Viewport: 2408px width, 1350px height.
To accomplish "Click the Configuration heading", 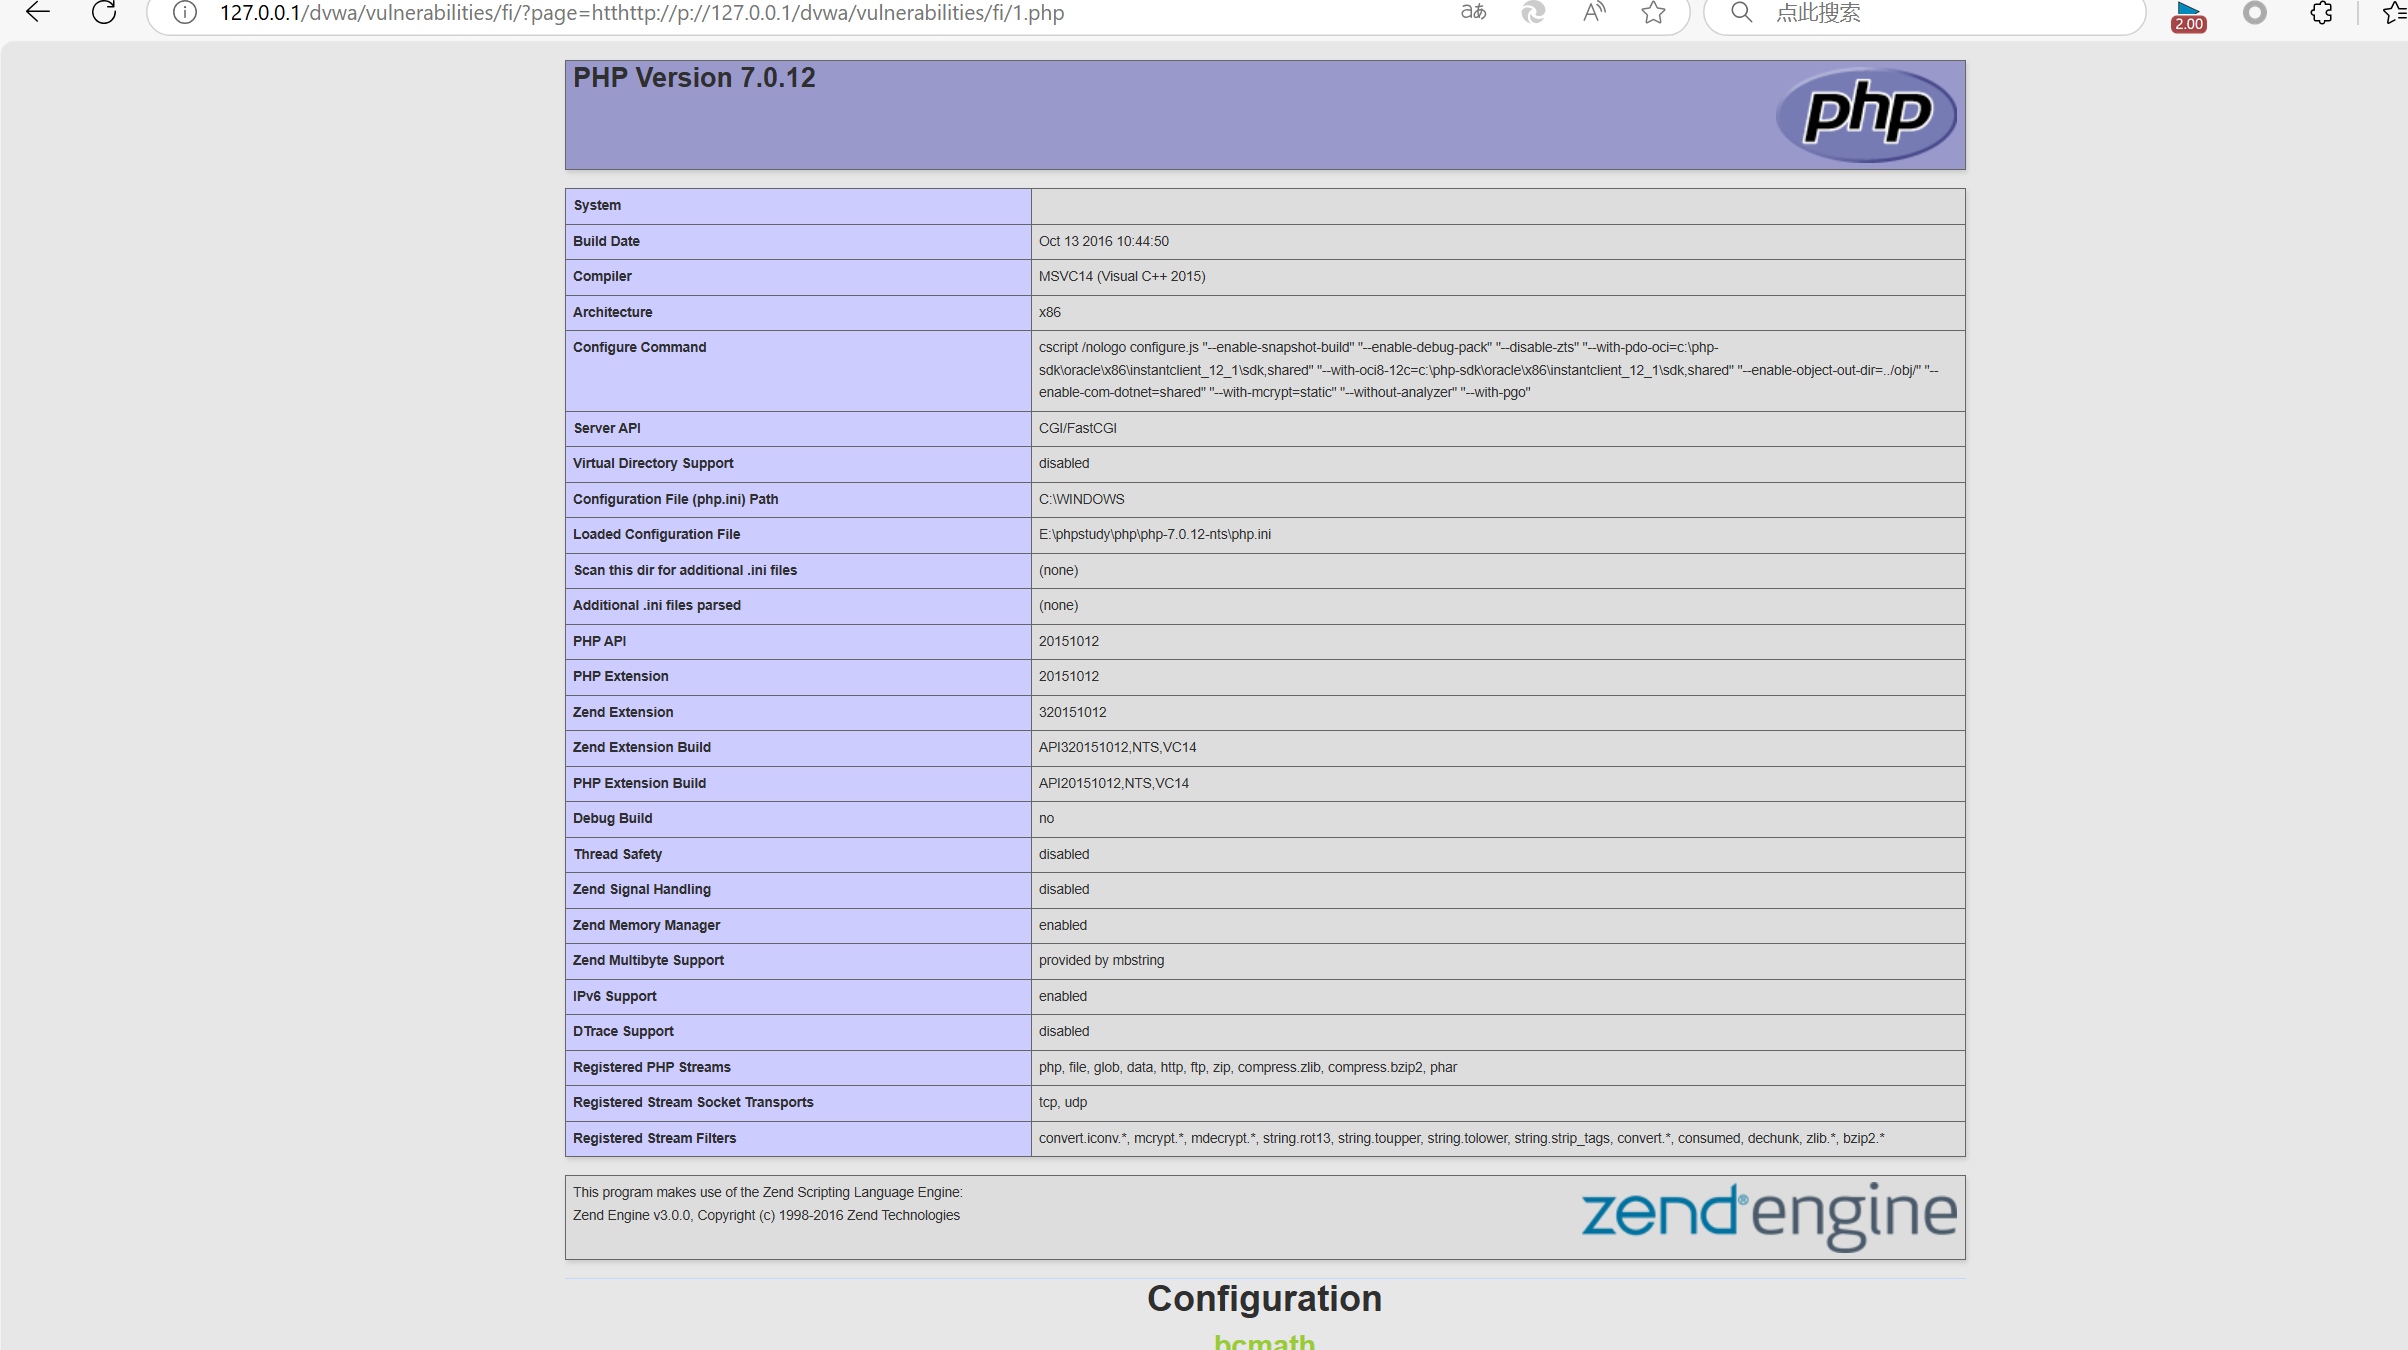I will pos(1264,1298).
